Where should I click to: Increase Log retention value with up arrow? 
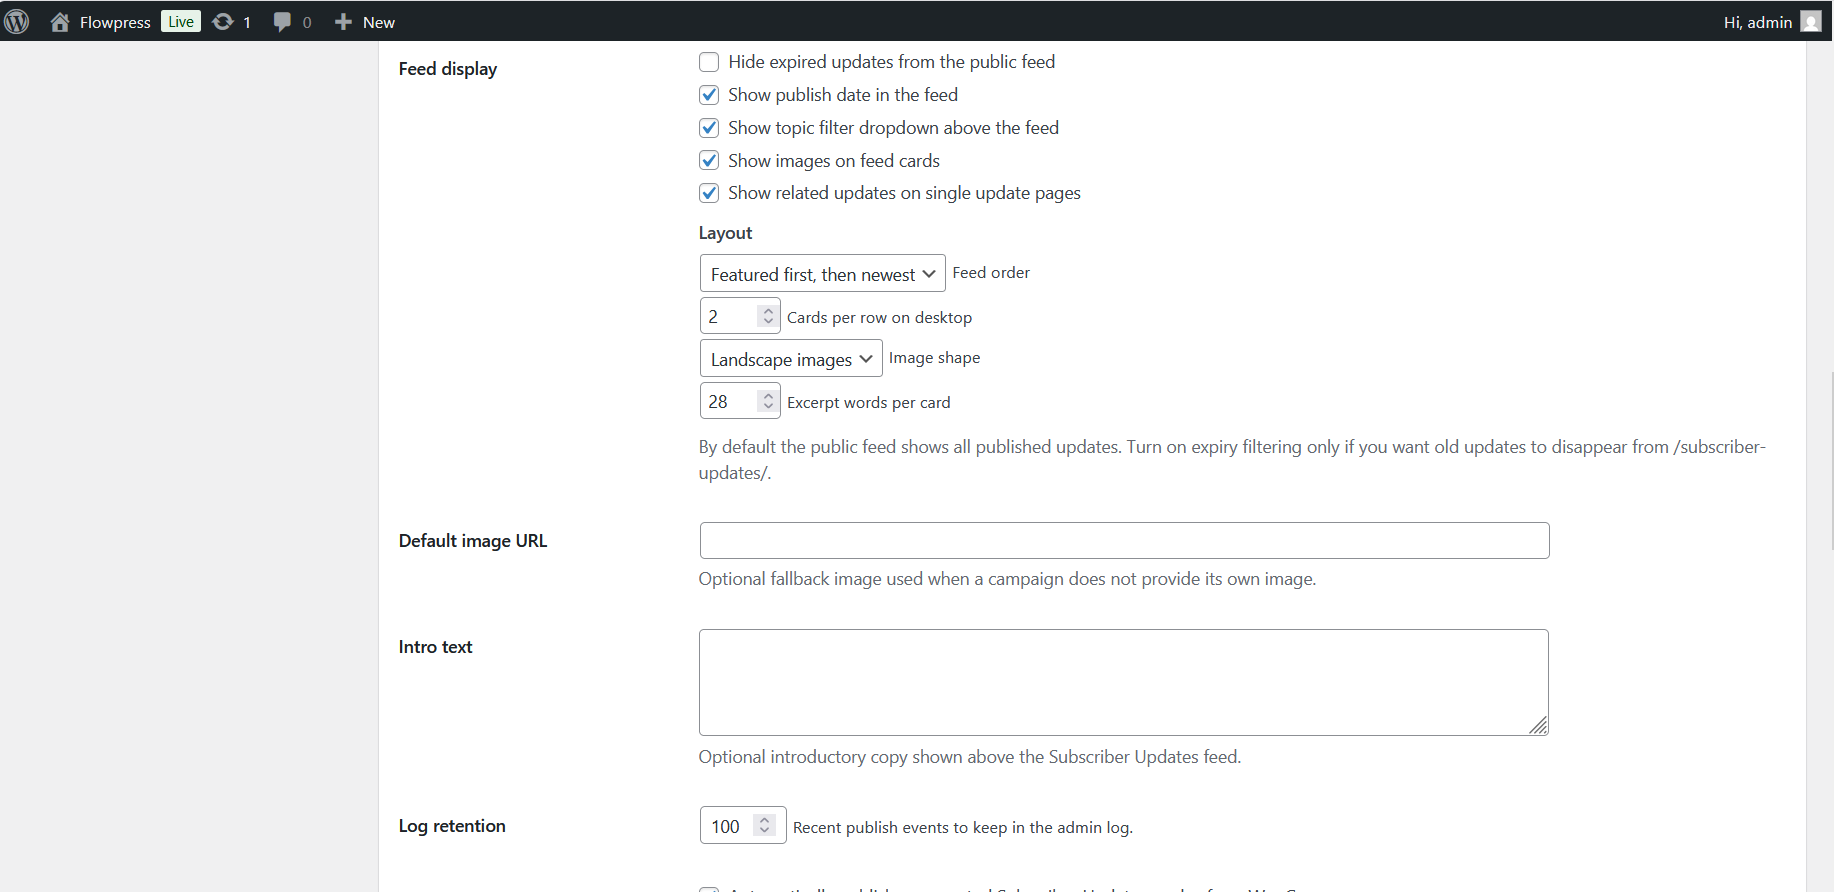pos(765,820)
